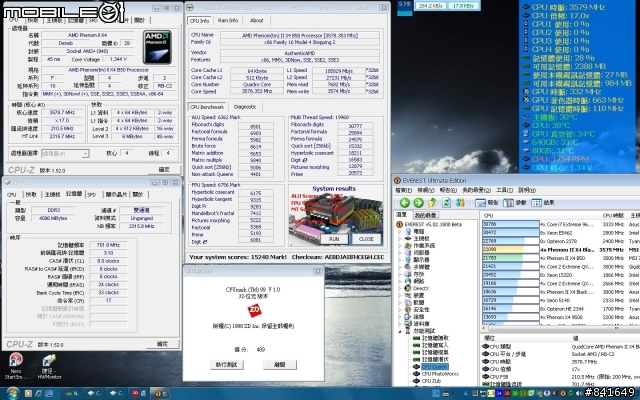The height and width of the screenshot is (400, 640).
Task: Select 記憶體寫入 benchmark in EVEREST tree
Action: tap(435, 345)
